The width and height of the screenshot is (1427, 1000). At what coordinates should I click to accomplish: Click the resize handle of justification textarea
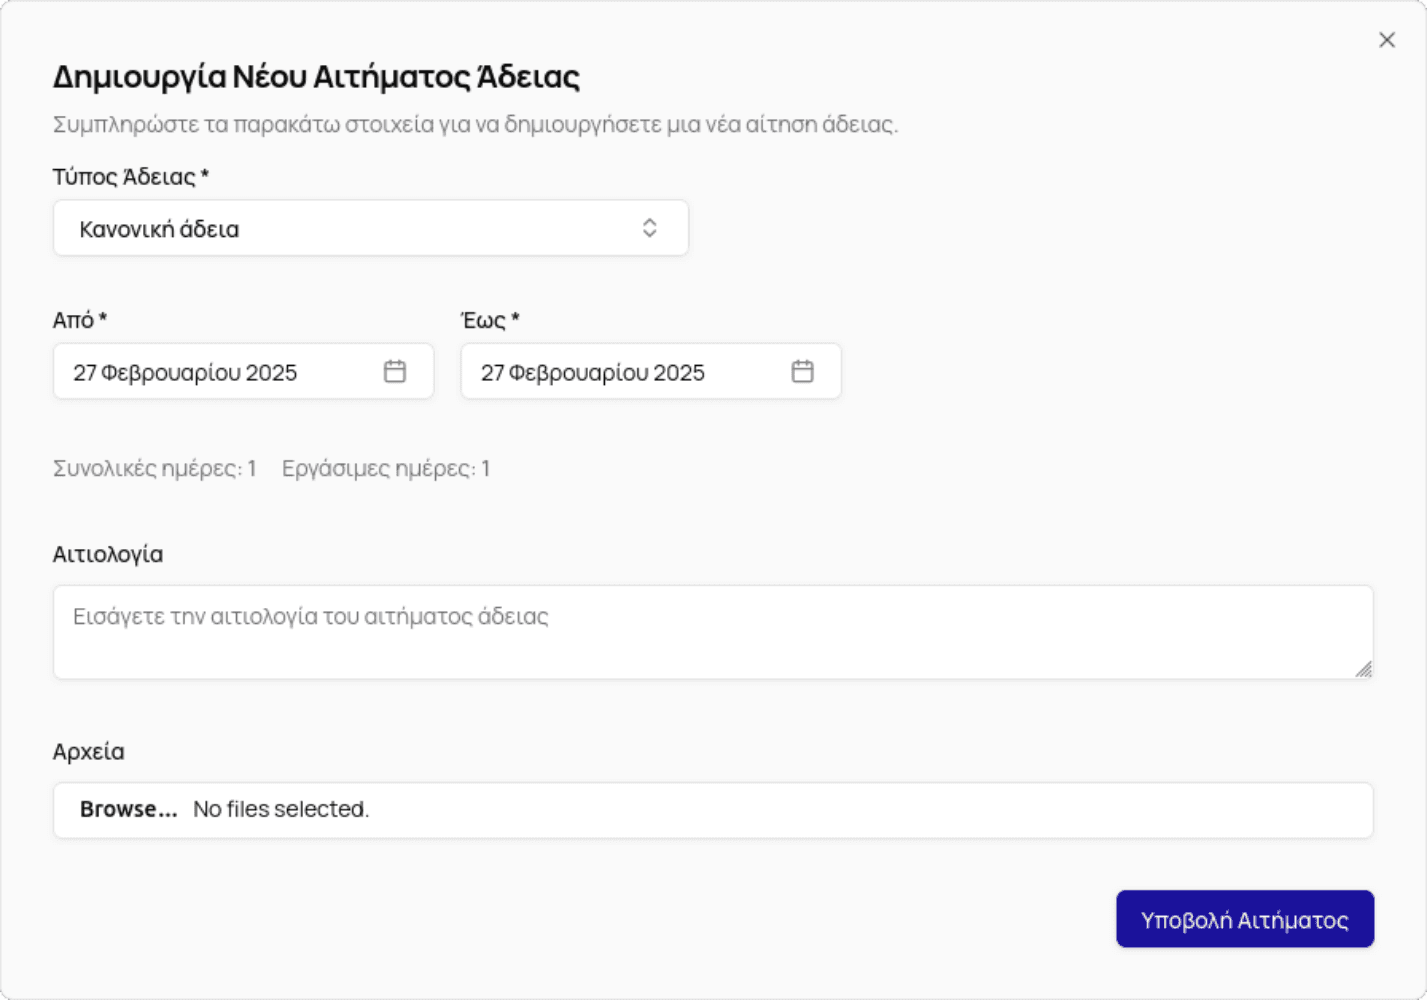tap(1363, 669)
